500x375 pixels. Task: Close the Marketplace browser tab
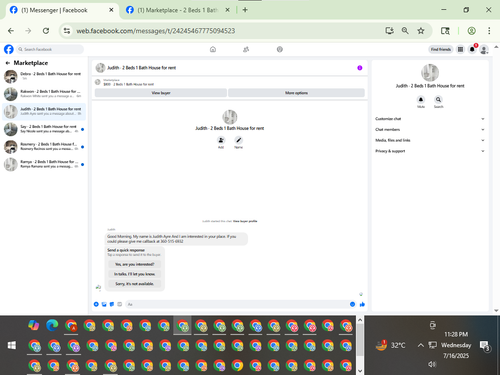227,10
